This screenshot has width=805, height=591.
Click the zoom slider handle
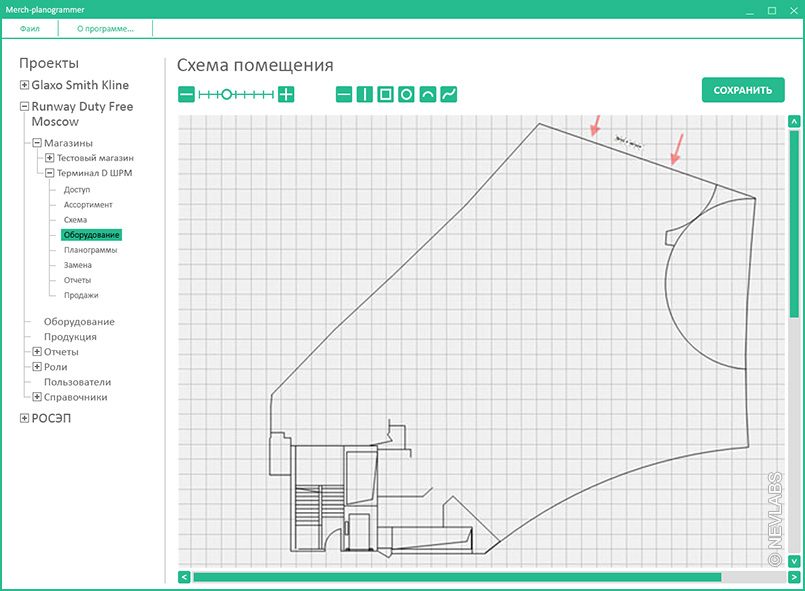[x=227, y=95]
